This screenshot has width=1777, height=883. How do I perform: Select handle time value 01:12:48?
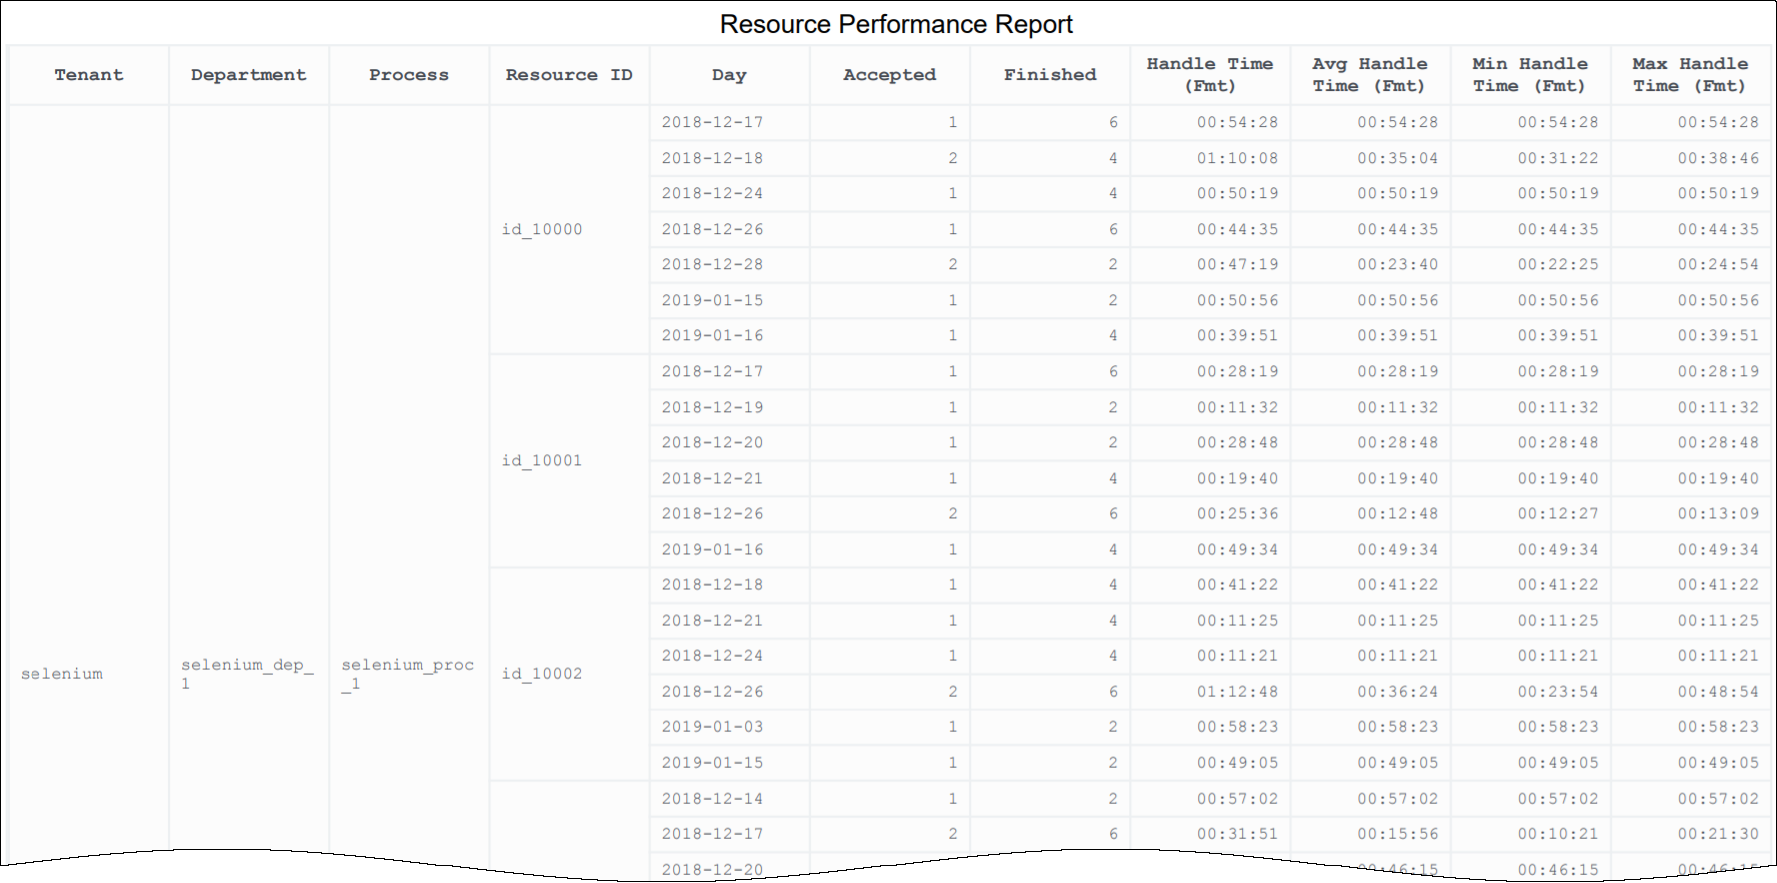1237,692
